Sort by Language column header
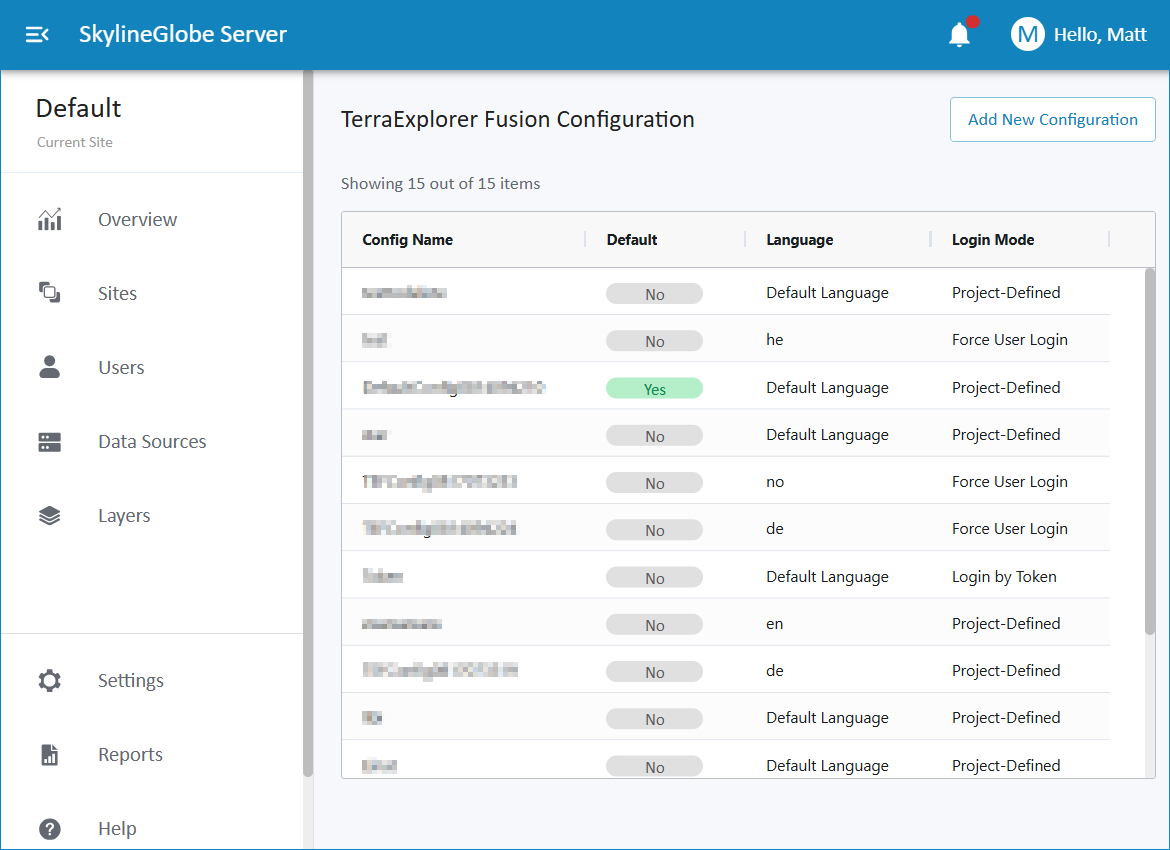 coord(799,240)
